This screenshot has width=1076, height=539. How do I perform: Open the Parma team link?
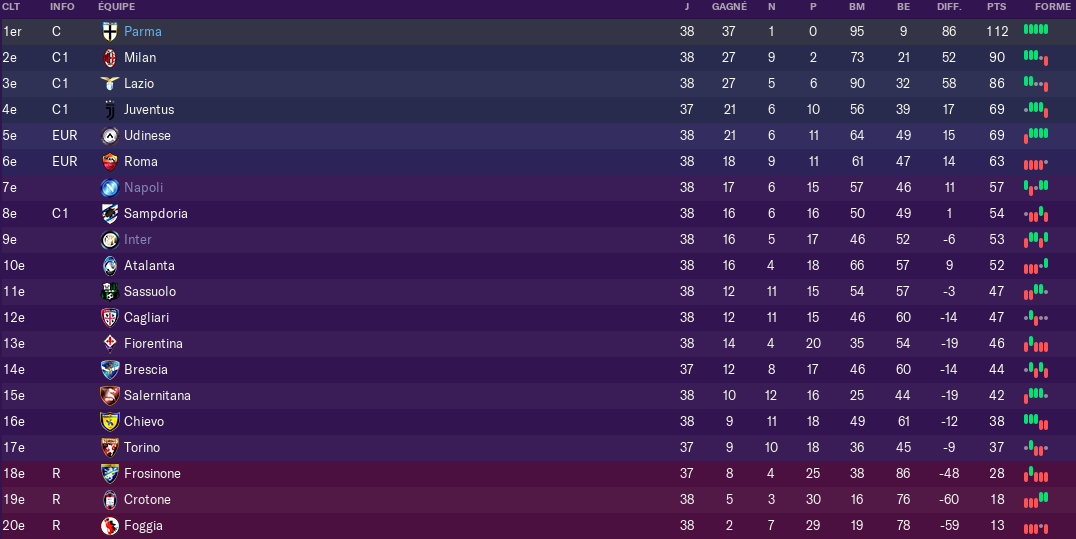(143, 32)
